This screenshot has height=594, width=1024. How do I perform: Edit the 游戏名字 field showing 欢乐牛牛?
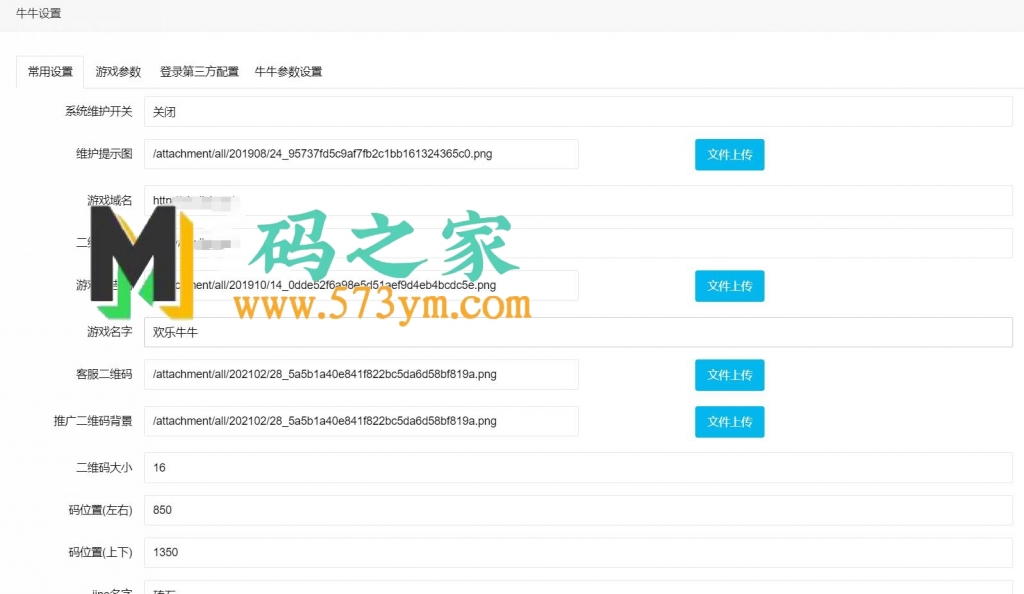coord(578,332)
